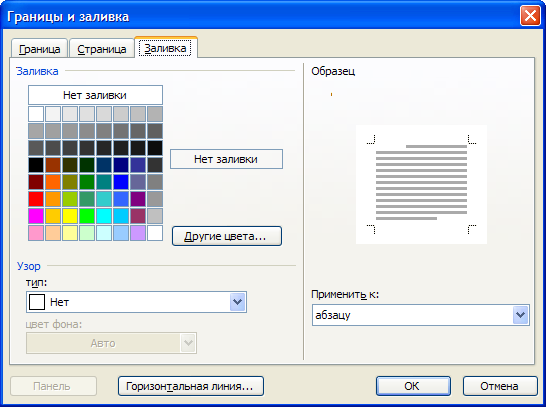Click the абзацу combo box field
The image size is (546, 407).
pyautogui.click(x=421, y=315)
